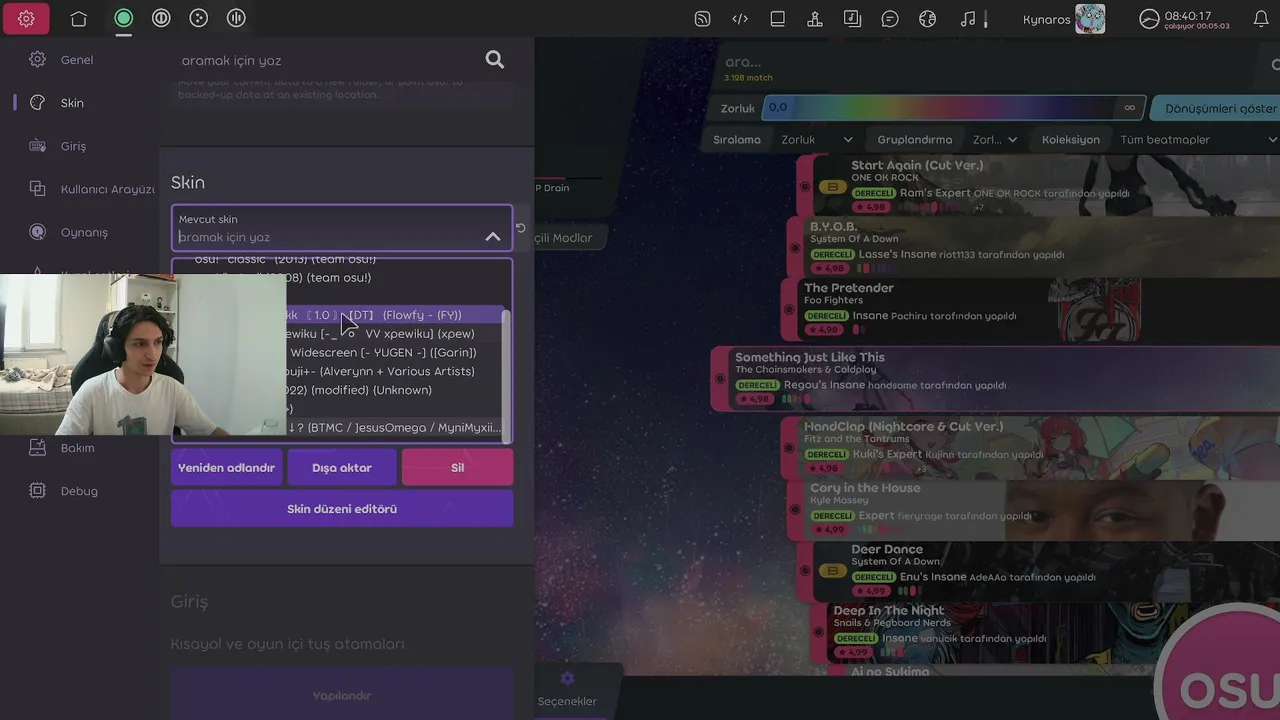Select Something Just Like This beatmap
The width and height of the screenshot is (1280, 720).
pos(995,378)
